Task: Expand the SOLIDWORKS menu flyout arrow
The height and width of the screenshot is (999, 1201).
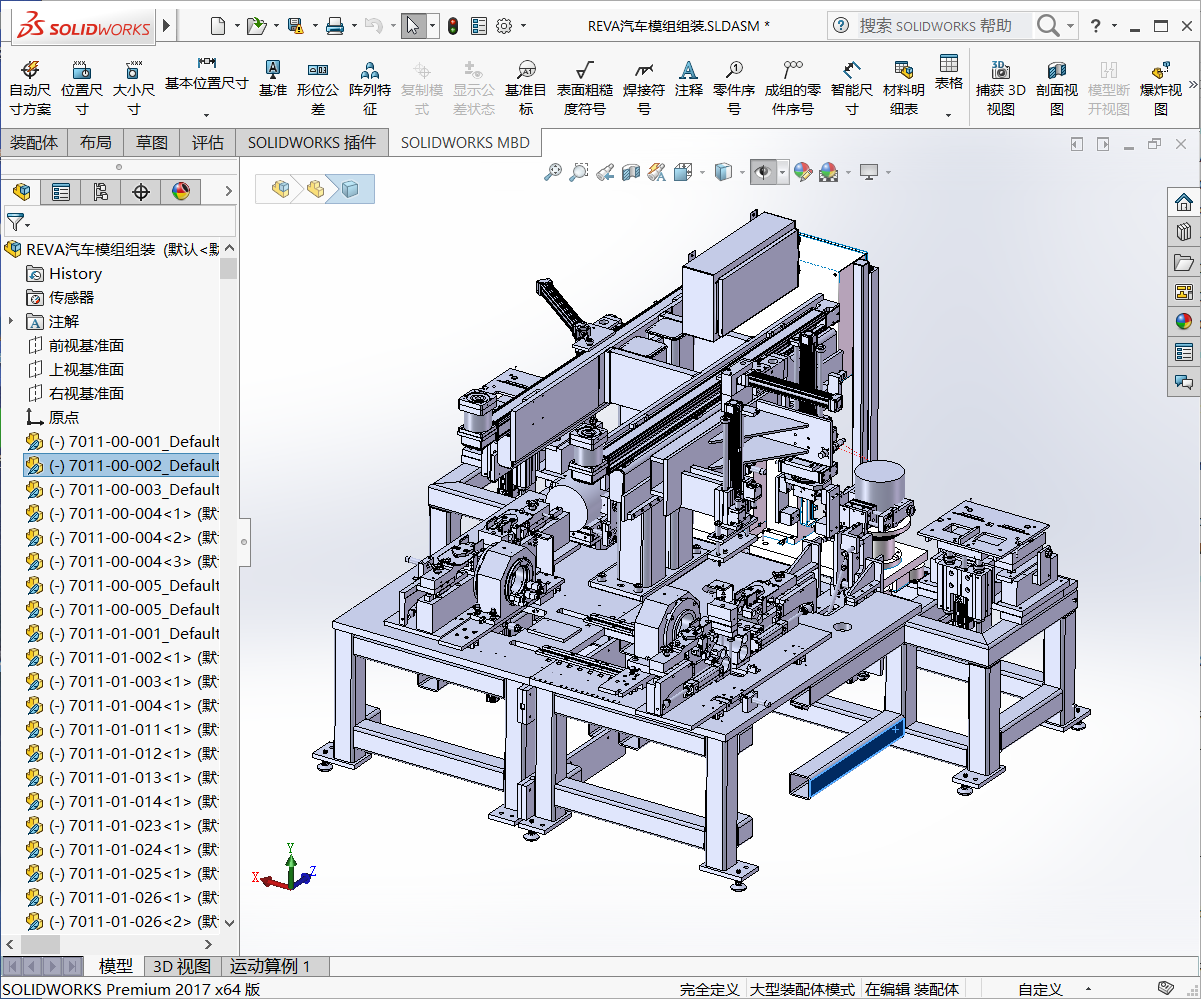Action: pos(166,26)
